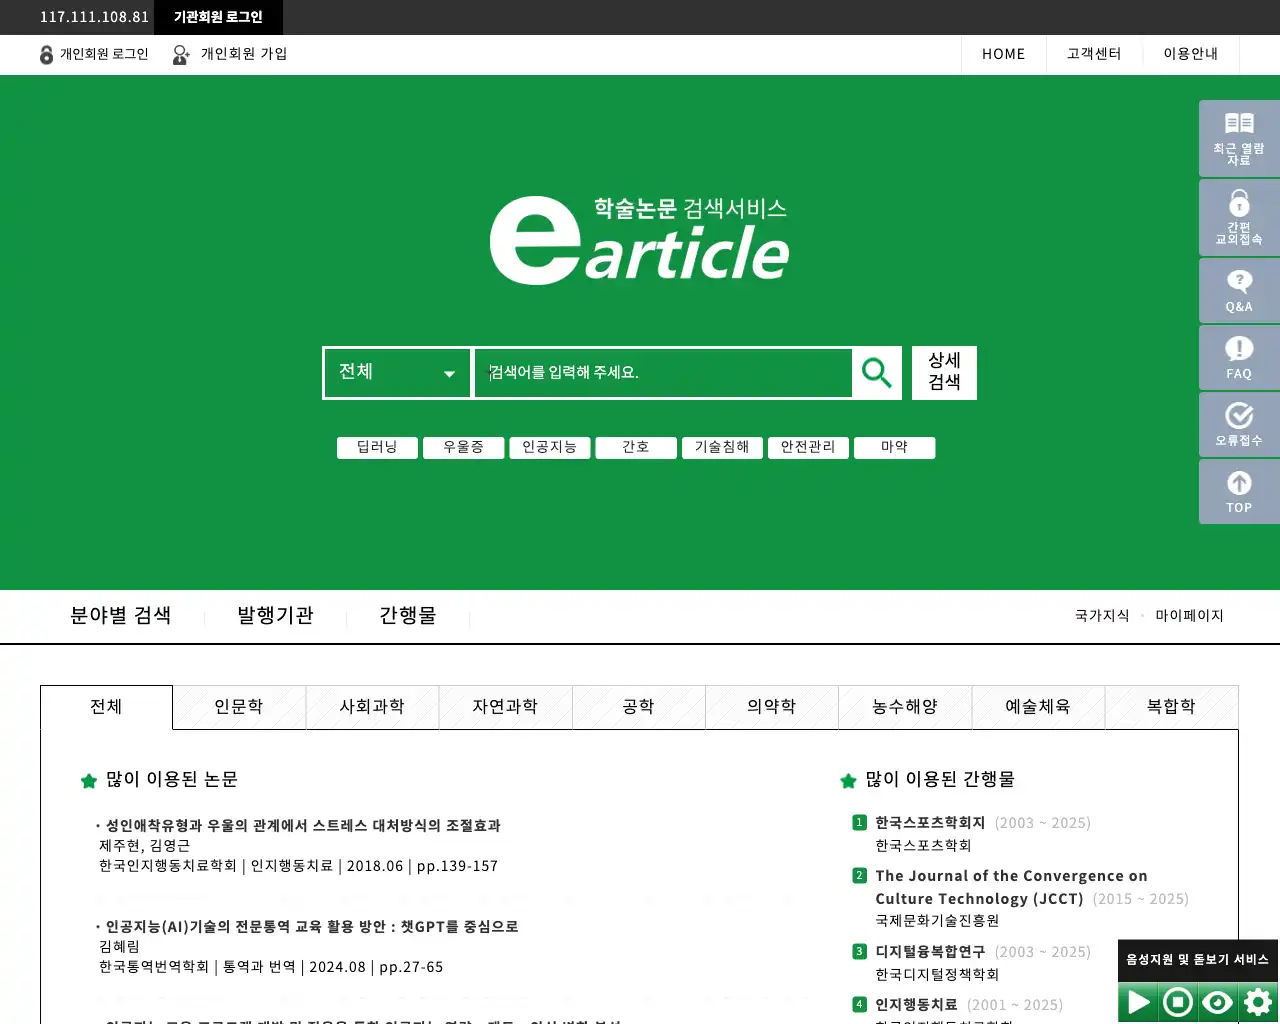The image size is (1280, 1024).
Task: Click 개인회원 로그인 link
Action: (104, 54)
